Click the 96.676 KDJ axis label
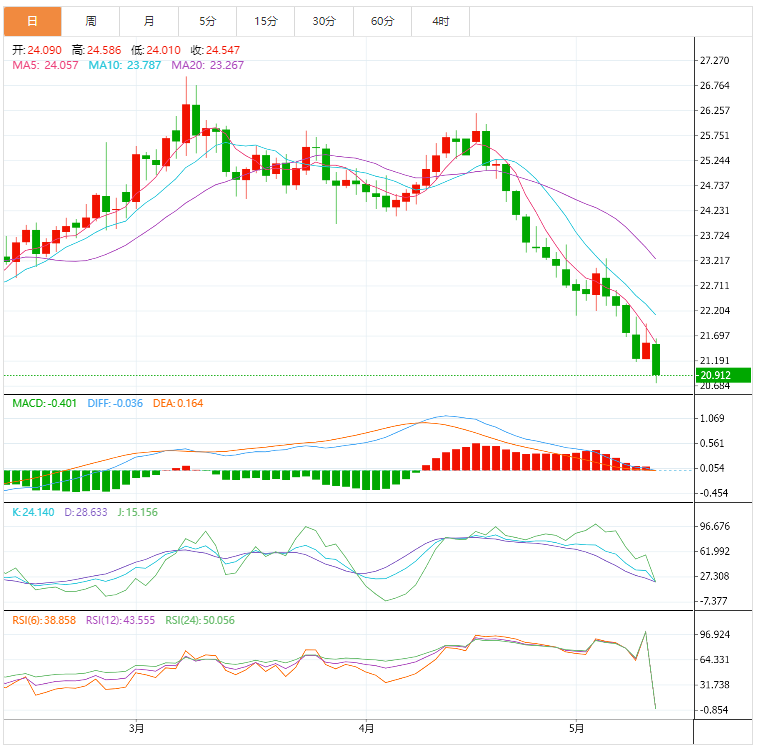This screenshot has width=761, height=750. pos(714,526)
